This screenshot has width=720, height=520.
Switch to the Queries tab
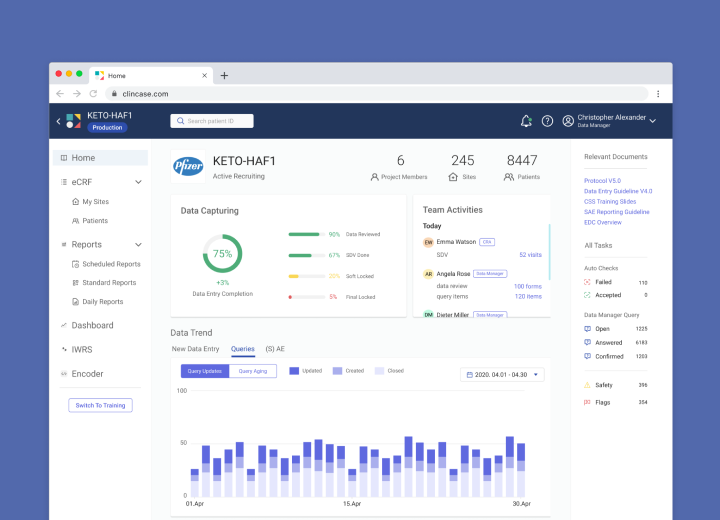[242, 349]
